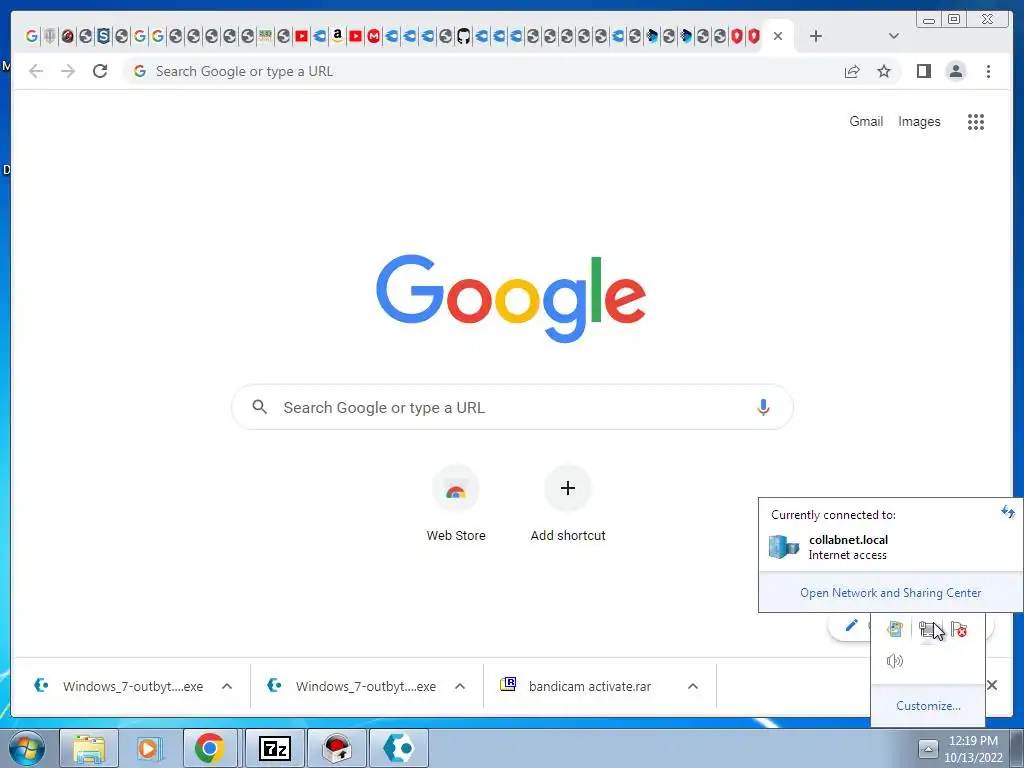Switch to the gray shield icon tab
The height and width of the screenshot is (768, 1024).
[50, 36]
